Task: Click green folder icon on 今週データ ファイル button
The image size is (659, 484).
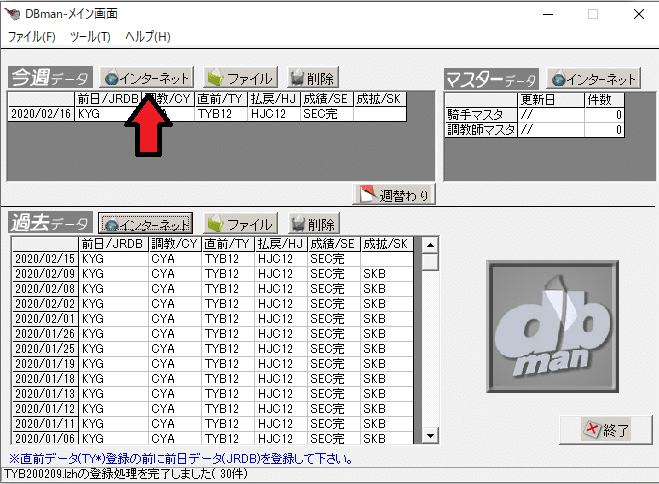Action: click(x=216, y=78)
